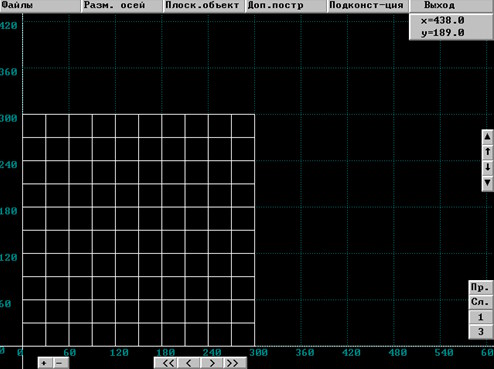Select the button labeled 1

[x=480, y=317]
